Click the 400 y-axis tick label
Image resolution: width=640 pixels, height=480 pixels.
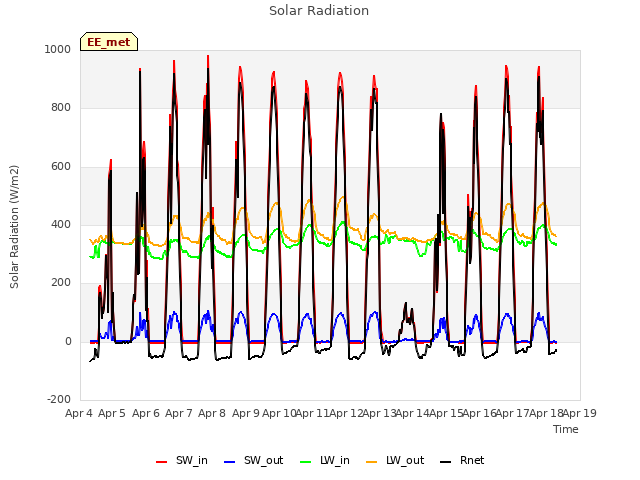61,224
